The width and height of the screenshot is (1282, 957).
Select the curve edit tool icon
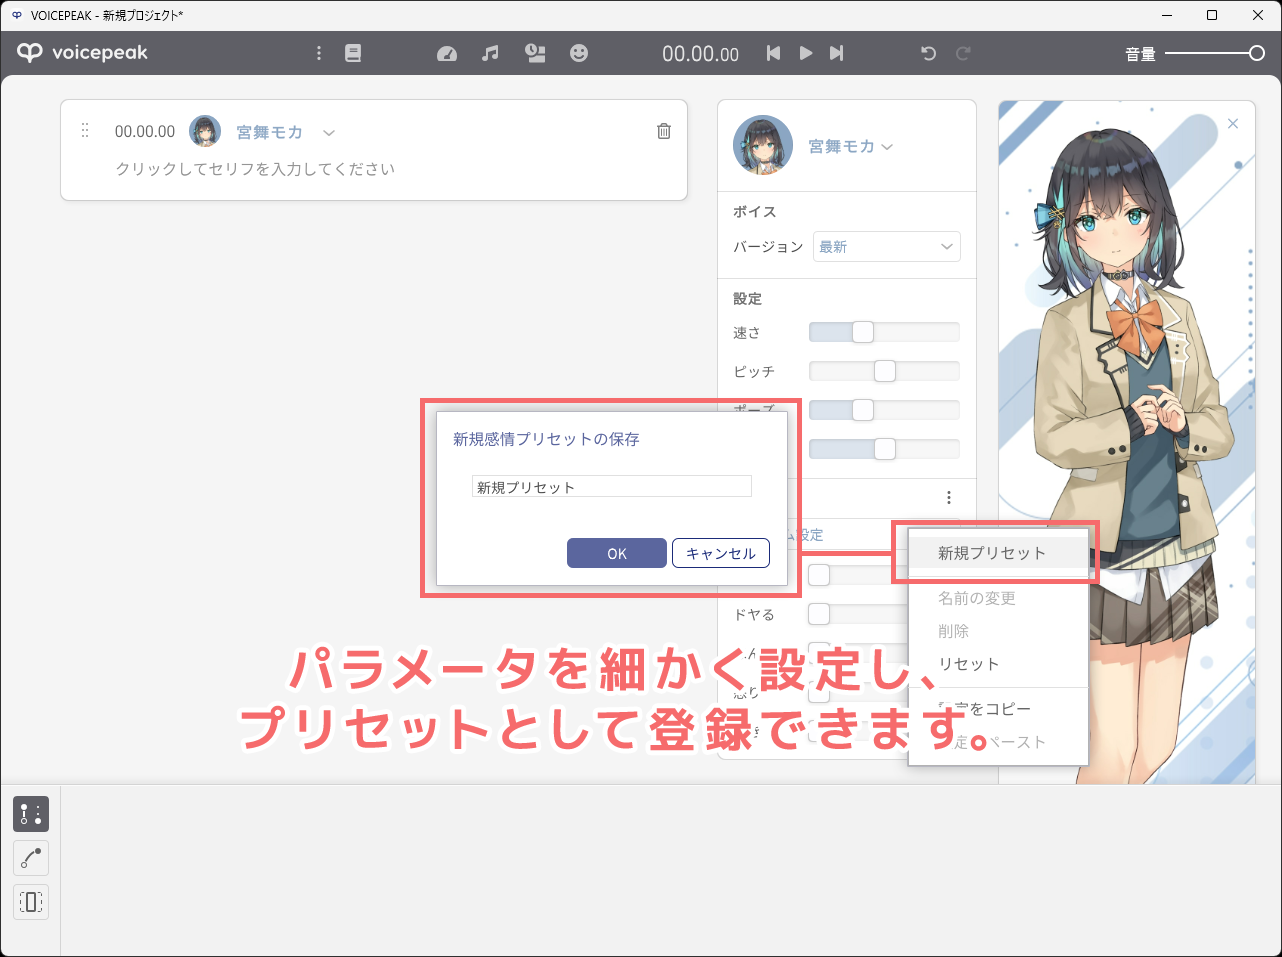(x=31, y=858)
